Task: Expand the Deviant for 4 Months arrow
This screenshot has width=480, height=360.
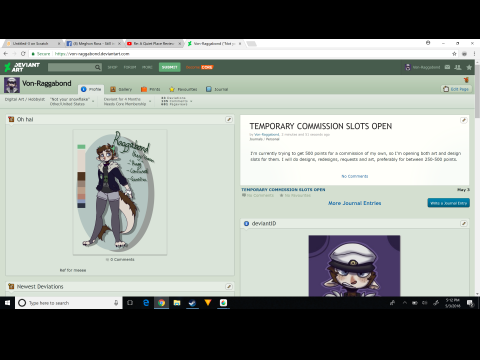Action: point(150,101)
